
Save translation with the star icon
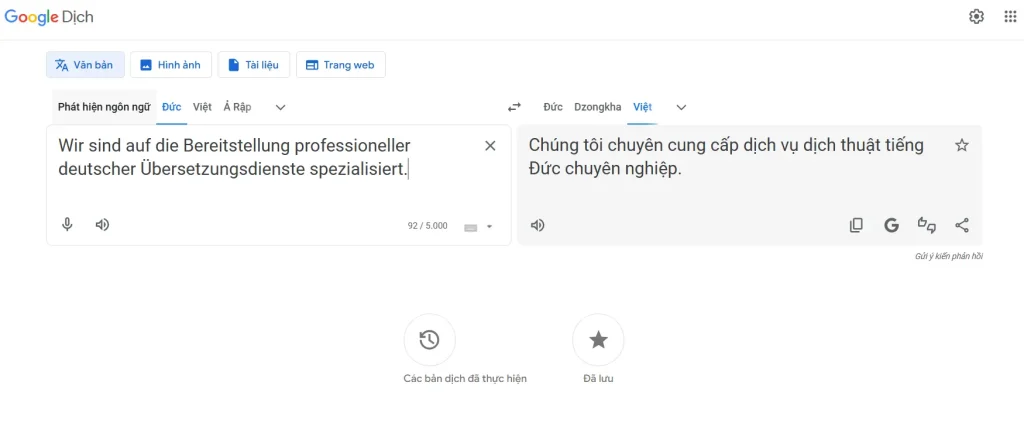click(x=962, y=145)
